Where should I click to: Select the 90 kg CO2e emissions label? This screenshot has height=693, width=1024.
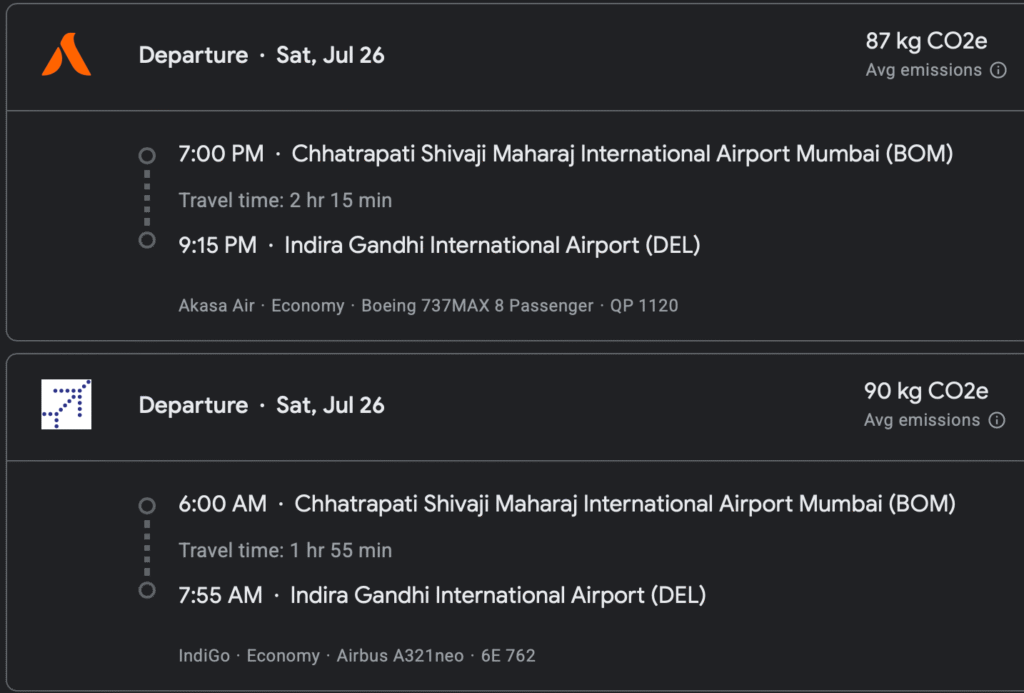point(925,391)
